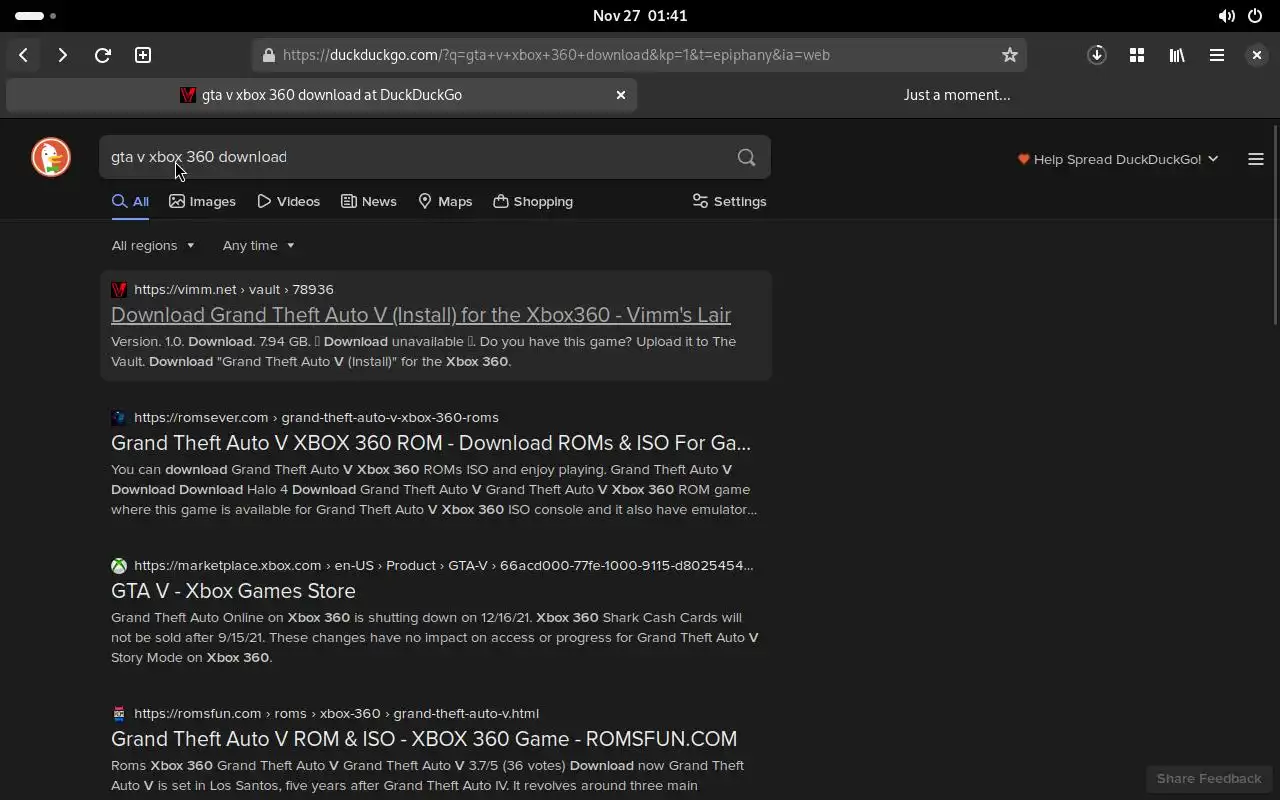1280x800 pixels.
Task: Open the bookmarks library
Action: pyautogui.click(x=1177, y=55)
